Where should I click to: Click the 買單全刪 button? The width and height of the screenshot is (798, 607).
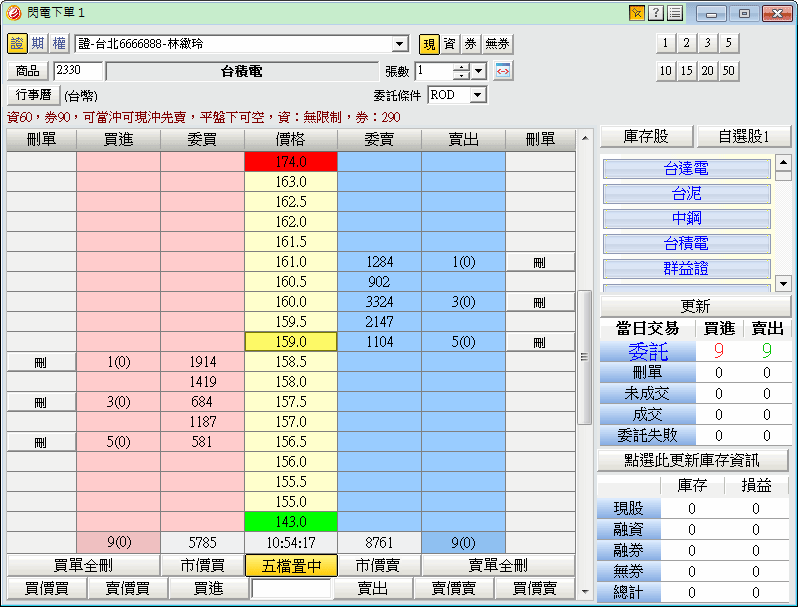coord(82,566)
